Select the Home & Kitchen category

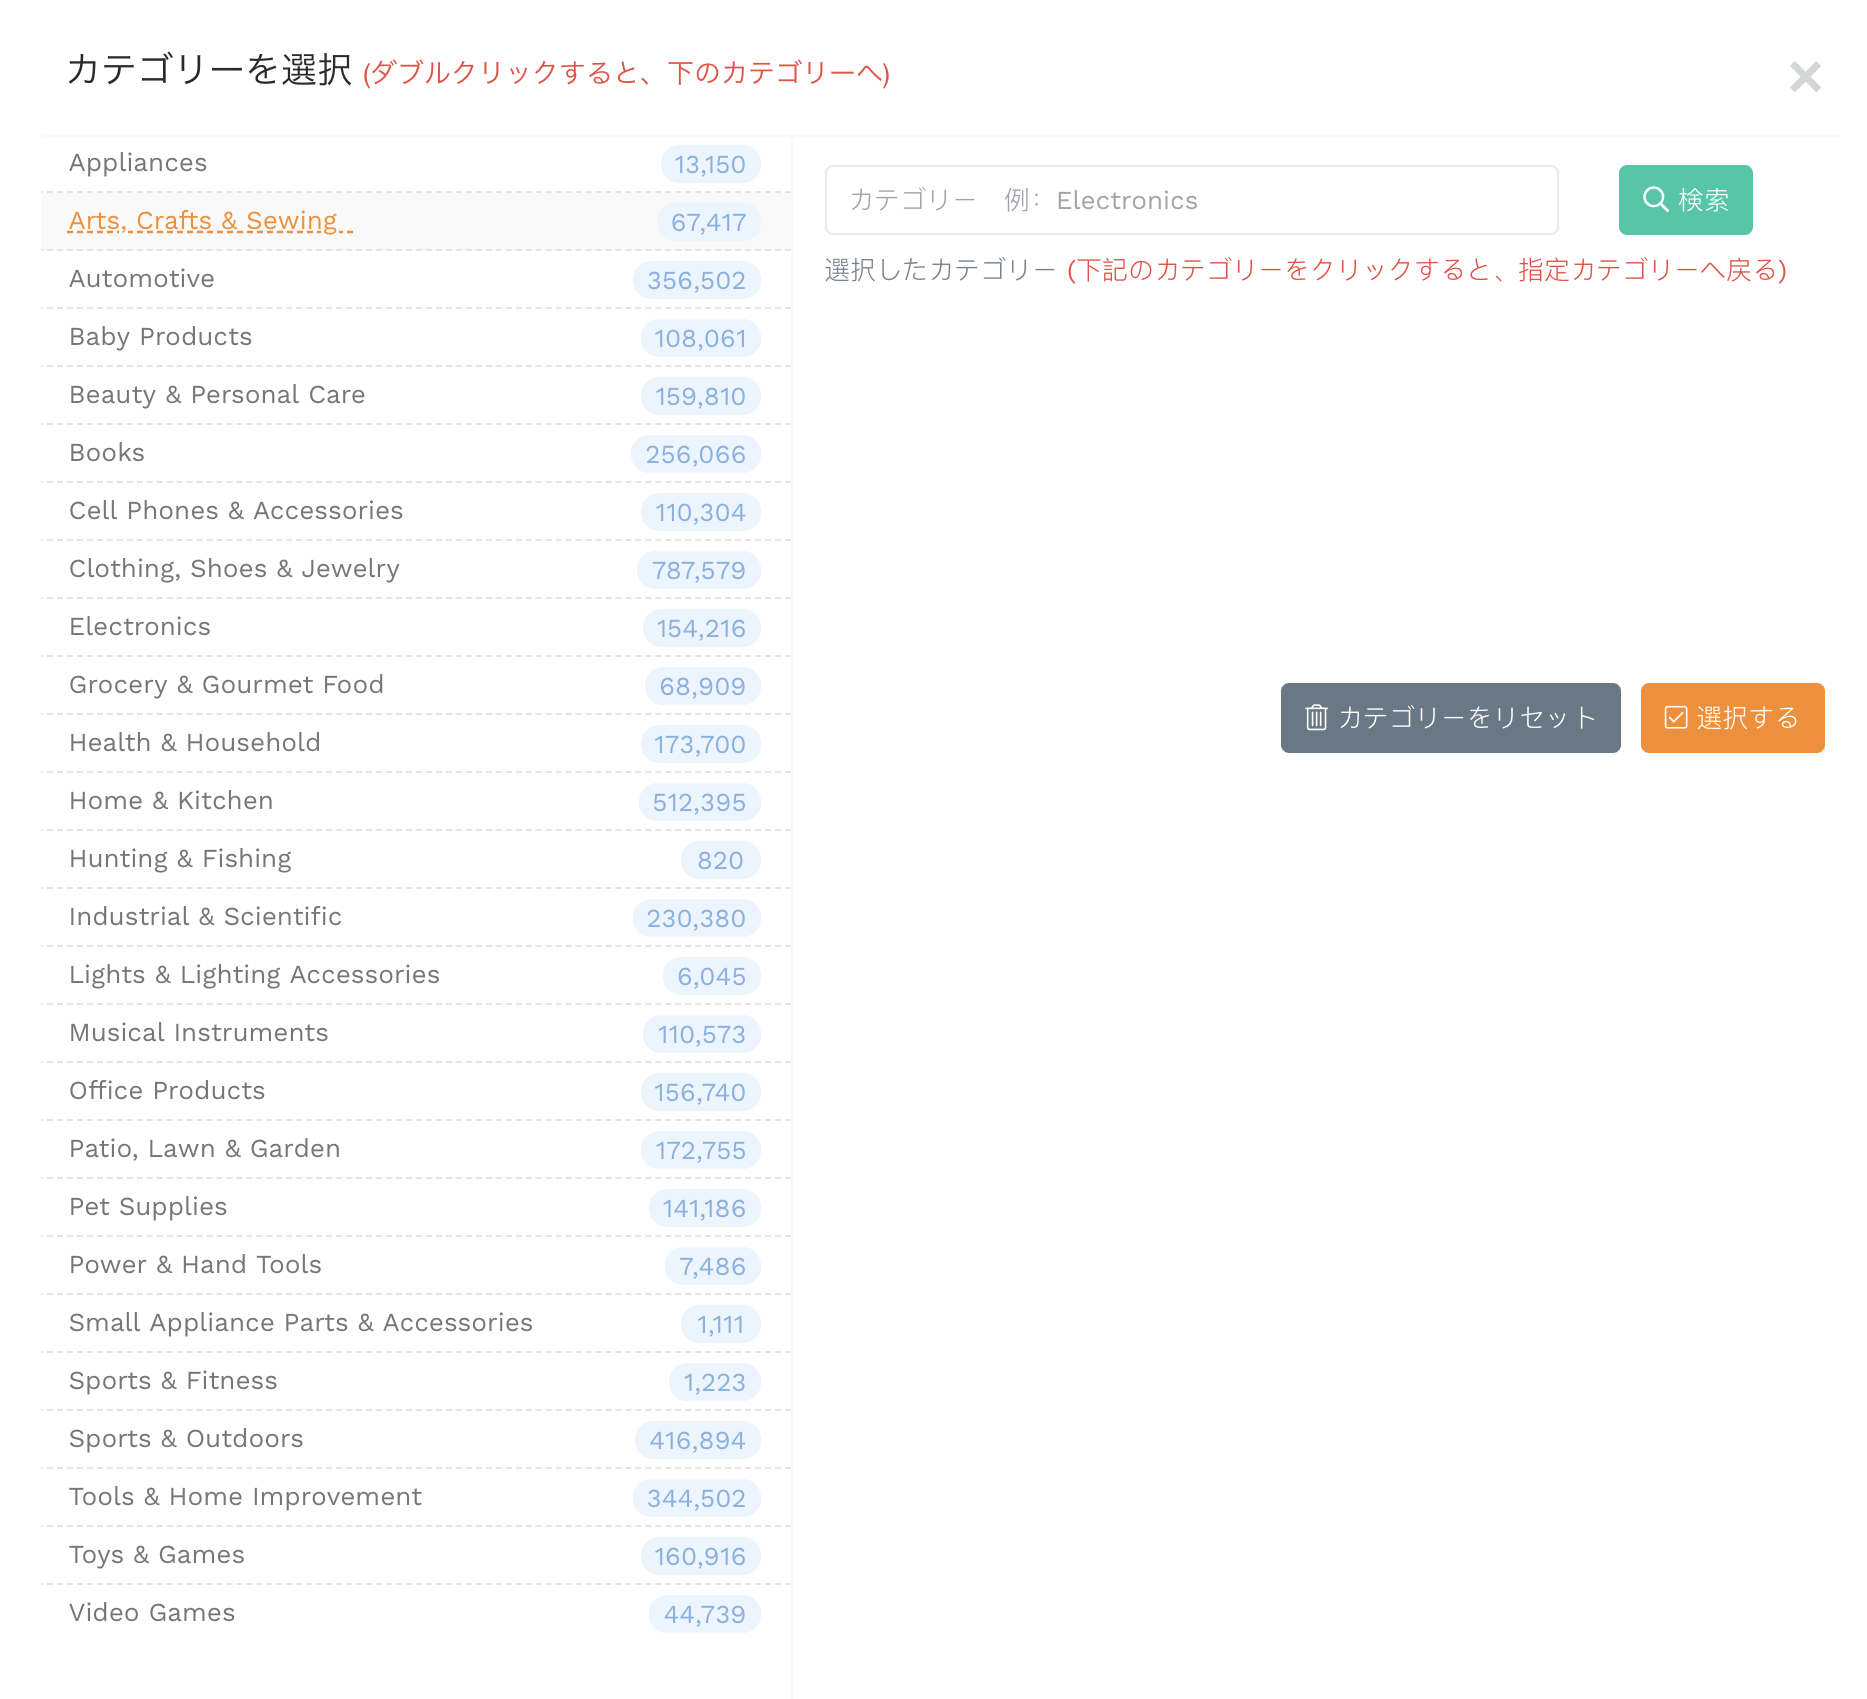click(416, 802)
